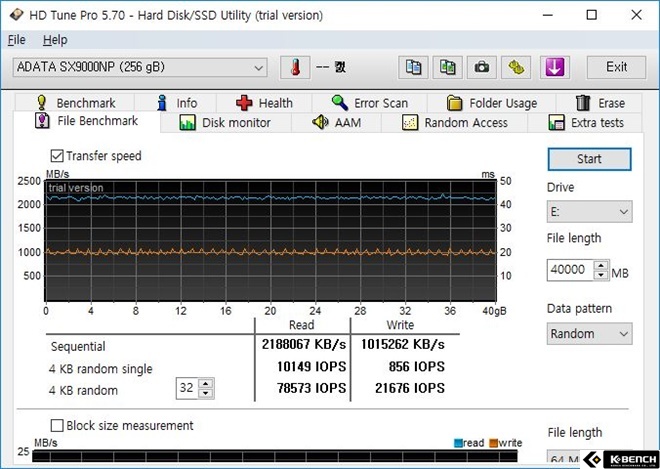Increase the 4 KB random queue depth
660x469 pixels.
coord(205,384)
